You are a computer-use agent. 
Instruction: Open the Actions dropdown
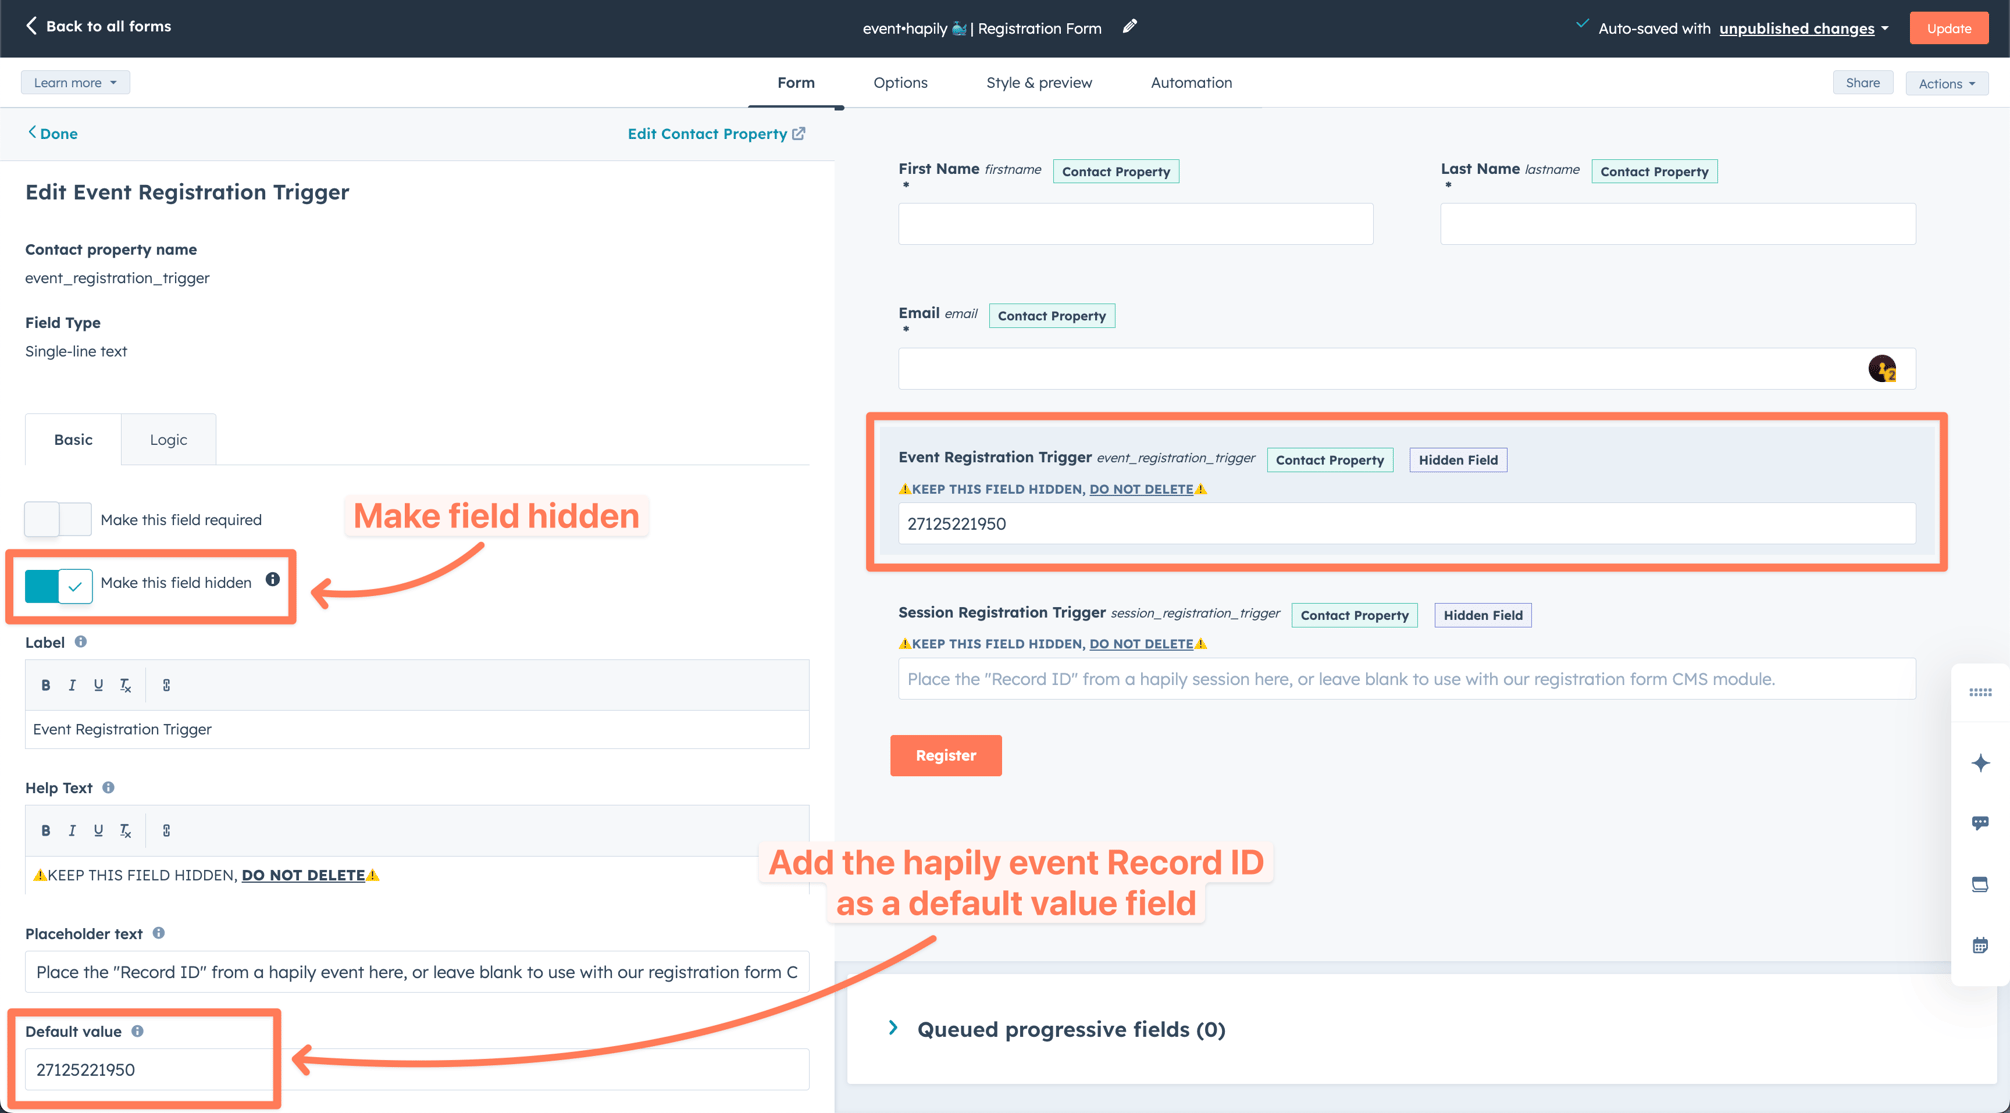tap(1946, 83)
